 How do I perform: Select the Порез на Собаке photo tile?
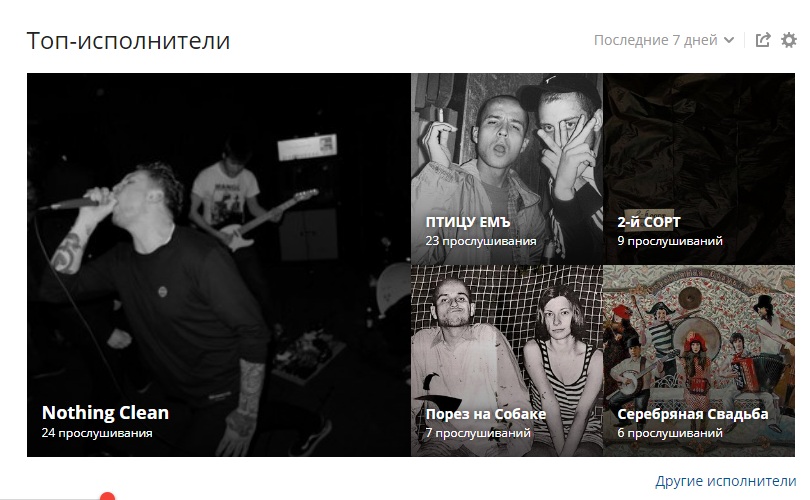click(507, 361)
